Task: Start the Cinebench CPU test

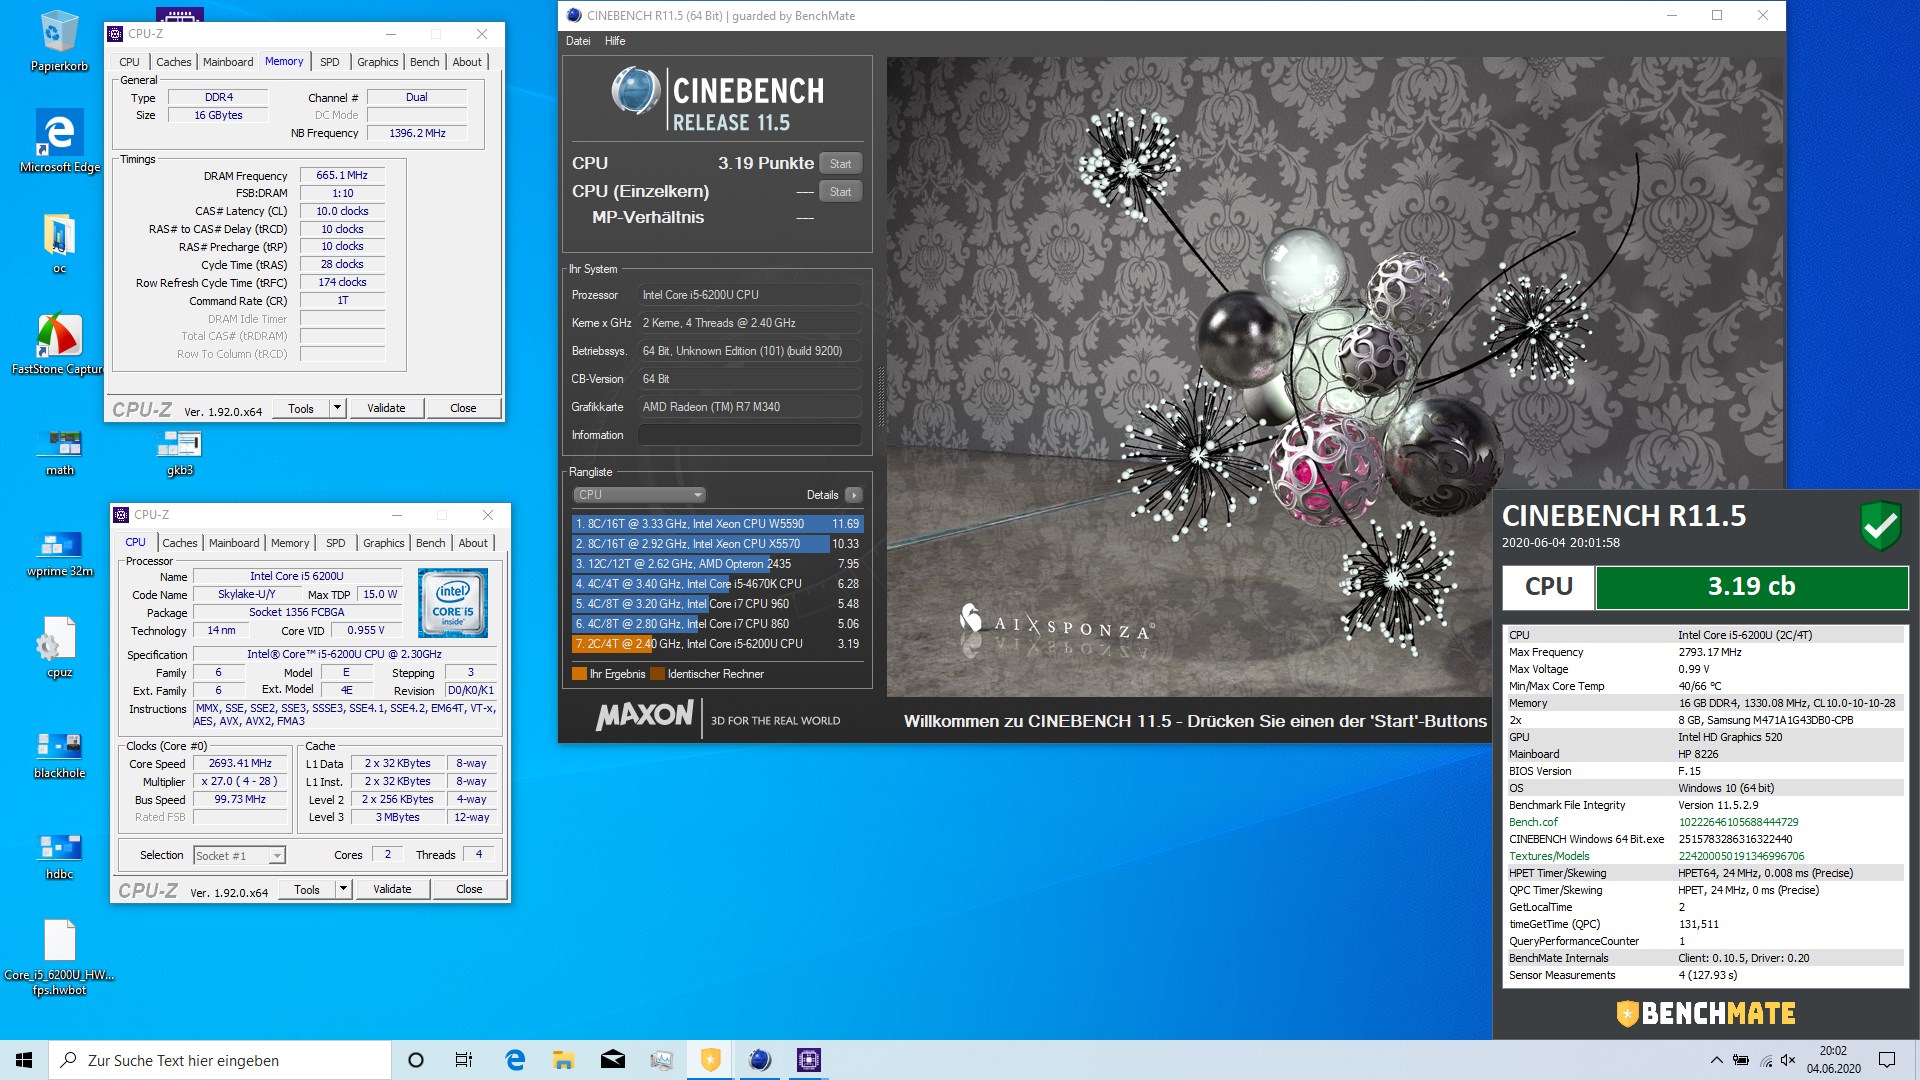Action: [x=840, y=164]
